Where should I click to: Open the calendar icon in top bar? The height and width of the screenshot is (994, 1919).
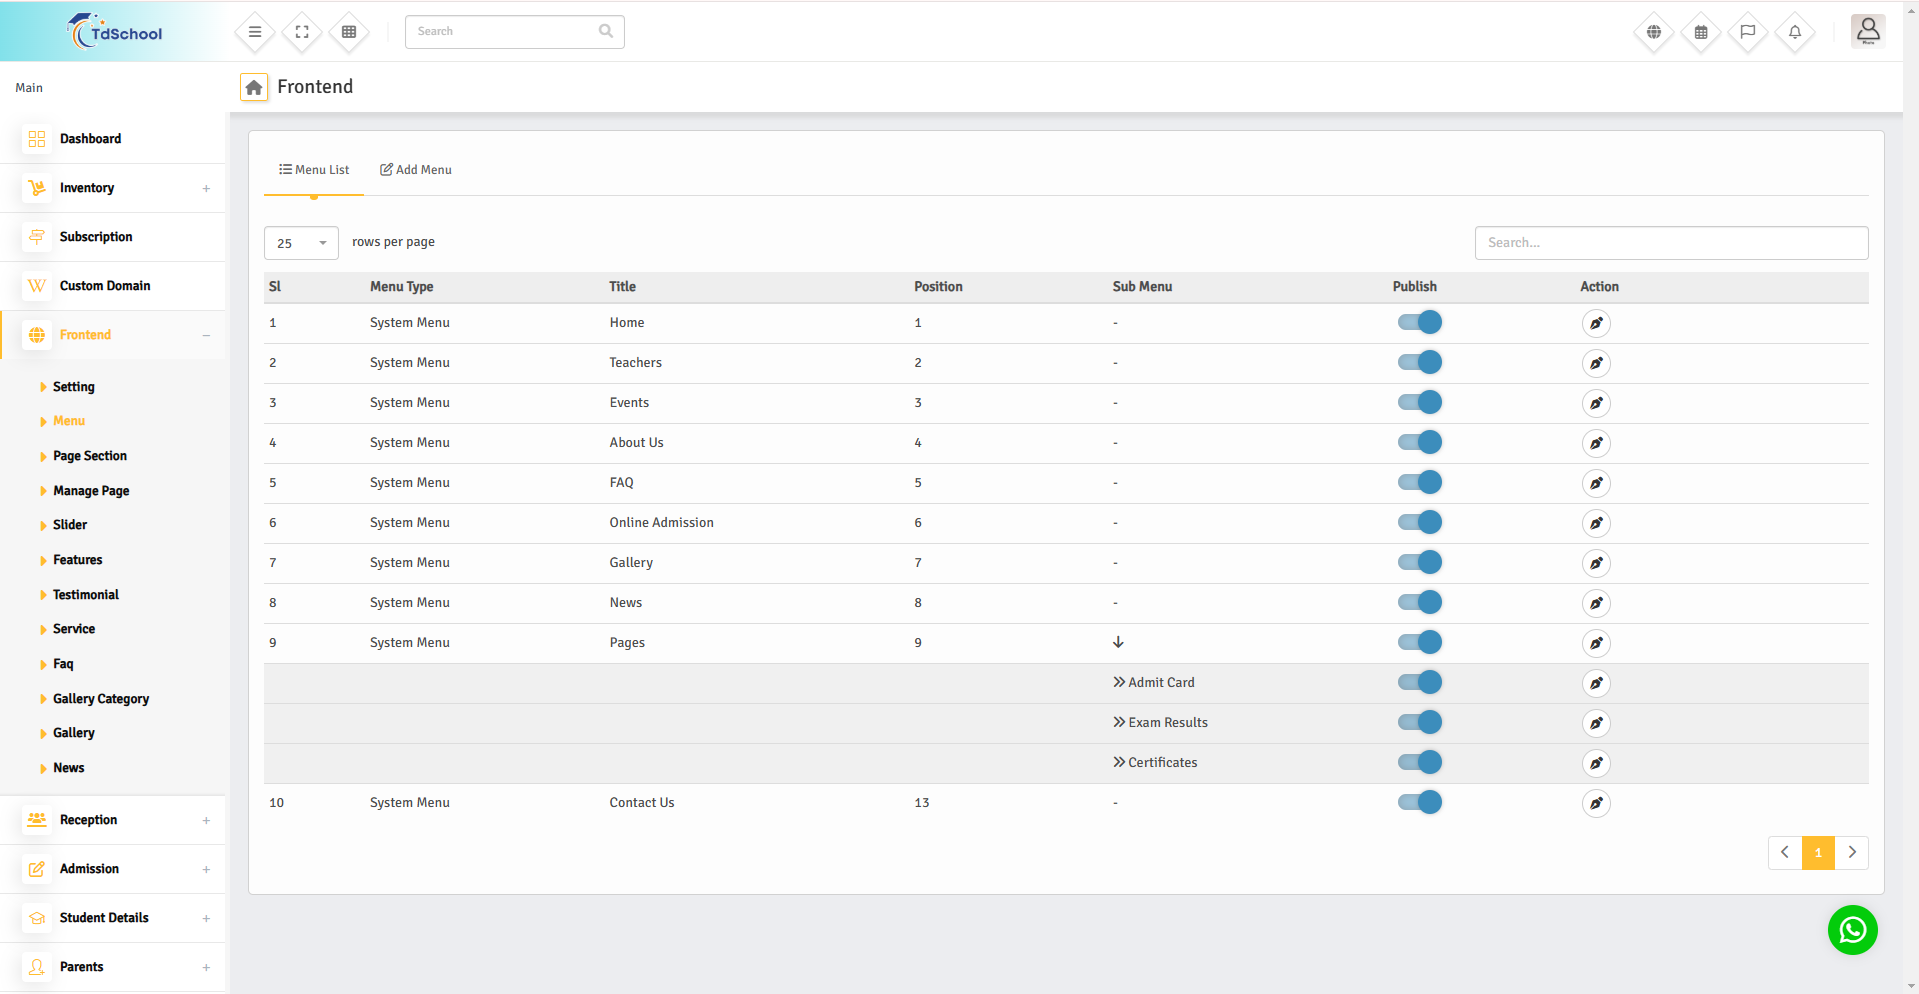1700,32
